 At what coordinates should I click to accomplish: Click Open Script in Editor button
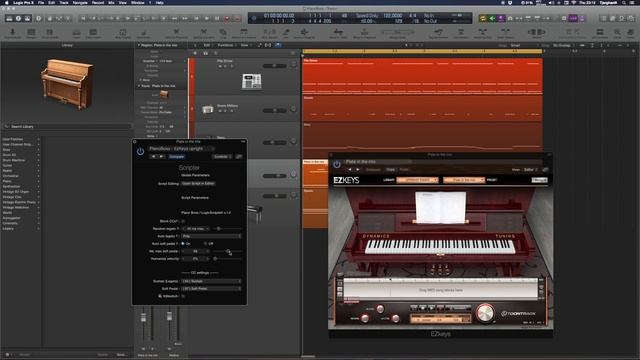click(x=198, y=184)
